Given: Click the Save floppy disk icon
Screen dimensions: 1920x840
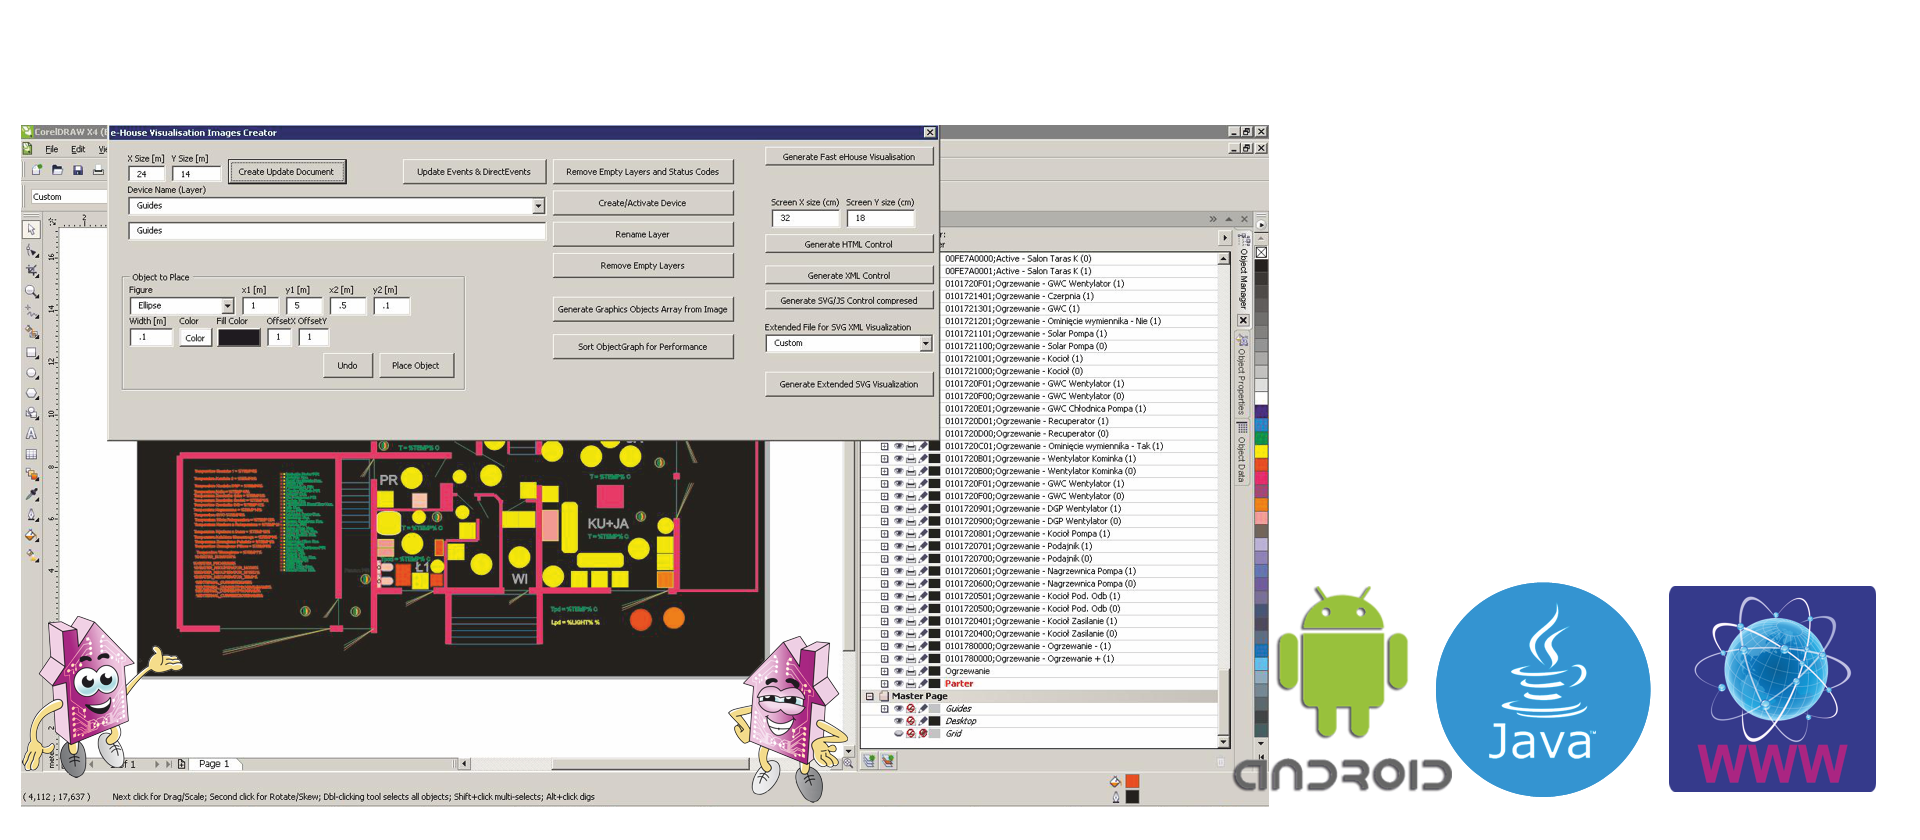Looking at the screenshot, I should (77, 170).
